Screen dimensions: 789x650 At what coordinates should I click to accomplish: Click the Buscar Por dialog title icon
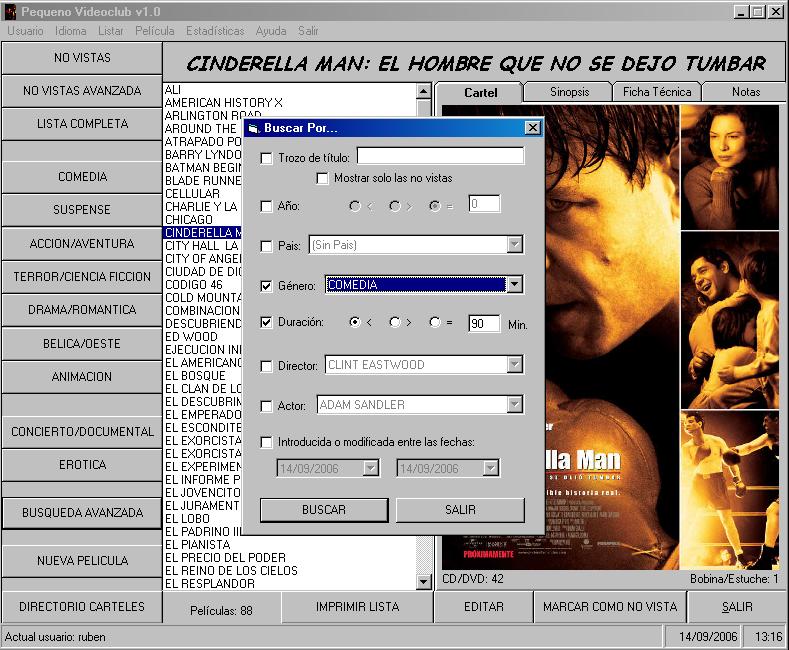coord(254,128)
